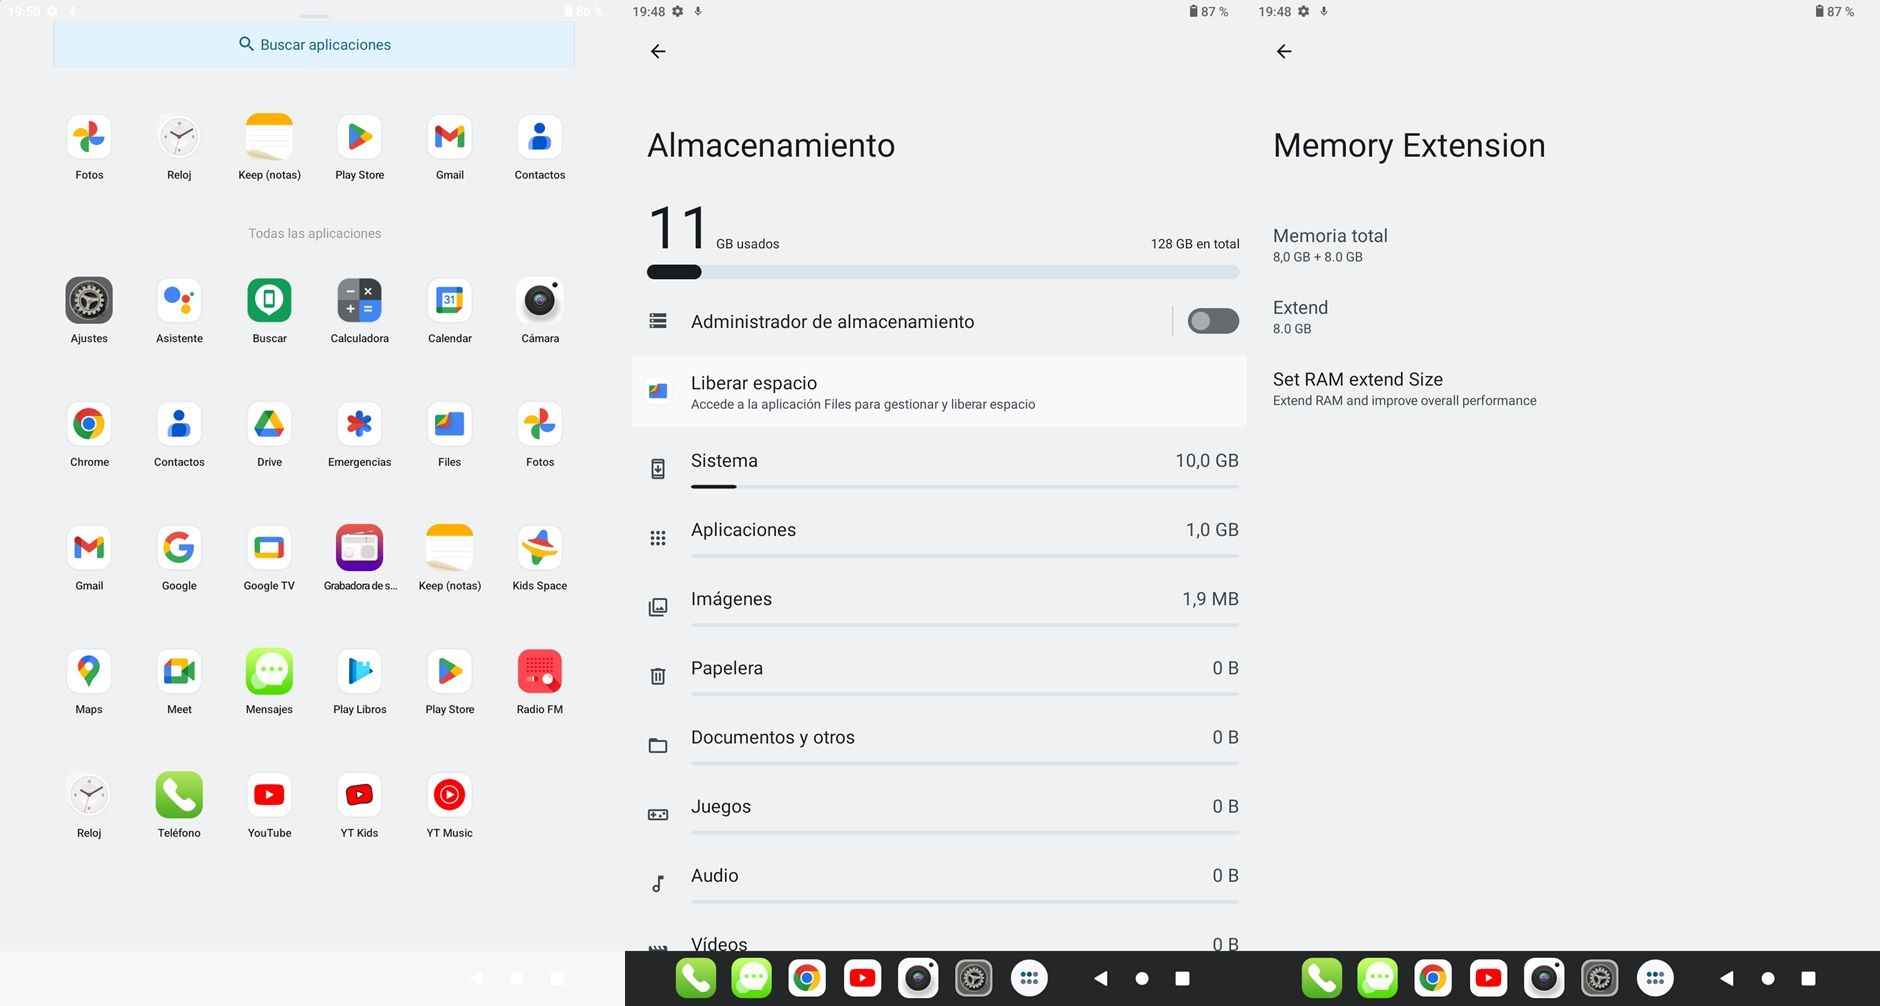Launch the YT Music app

449,796
